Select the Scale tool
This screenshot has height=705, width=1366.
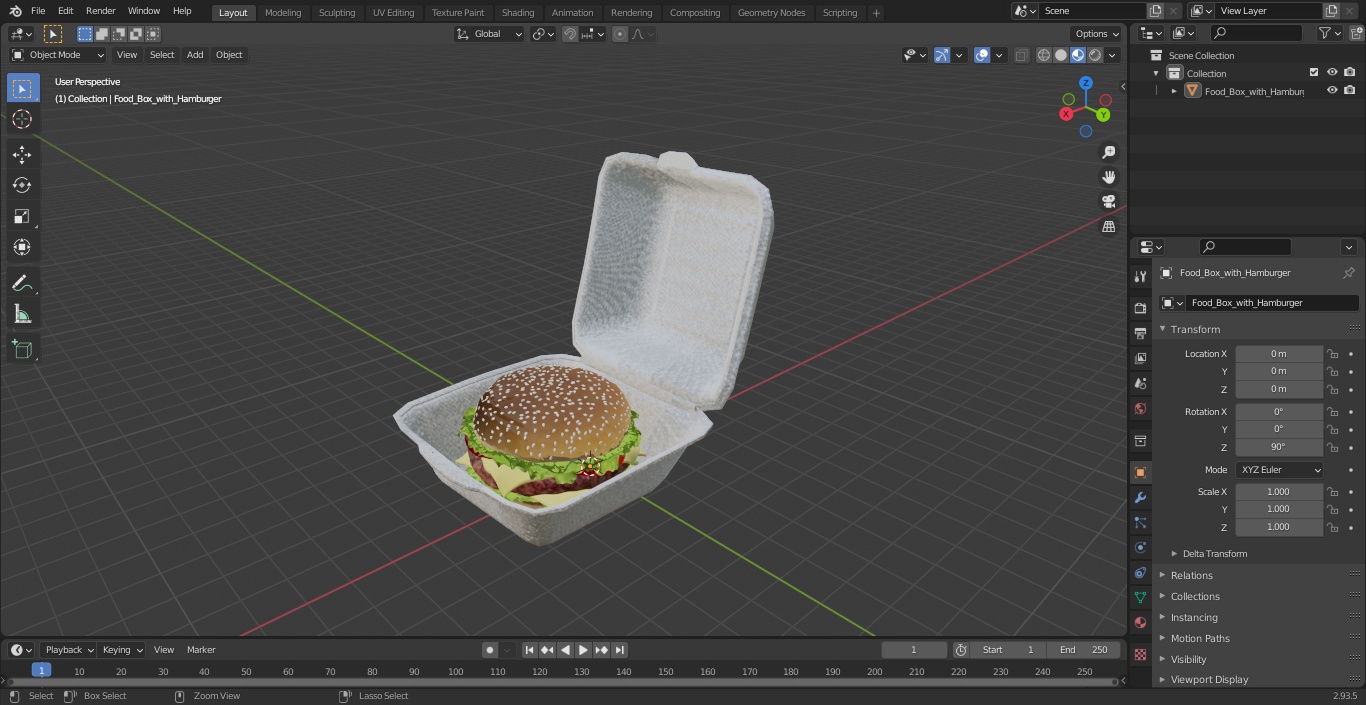click(22, 216)
